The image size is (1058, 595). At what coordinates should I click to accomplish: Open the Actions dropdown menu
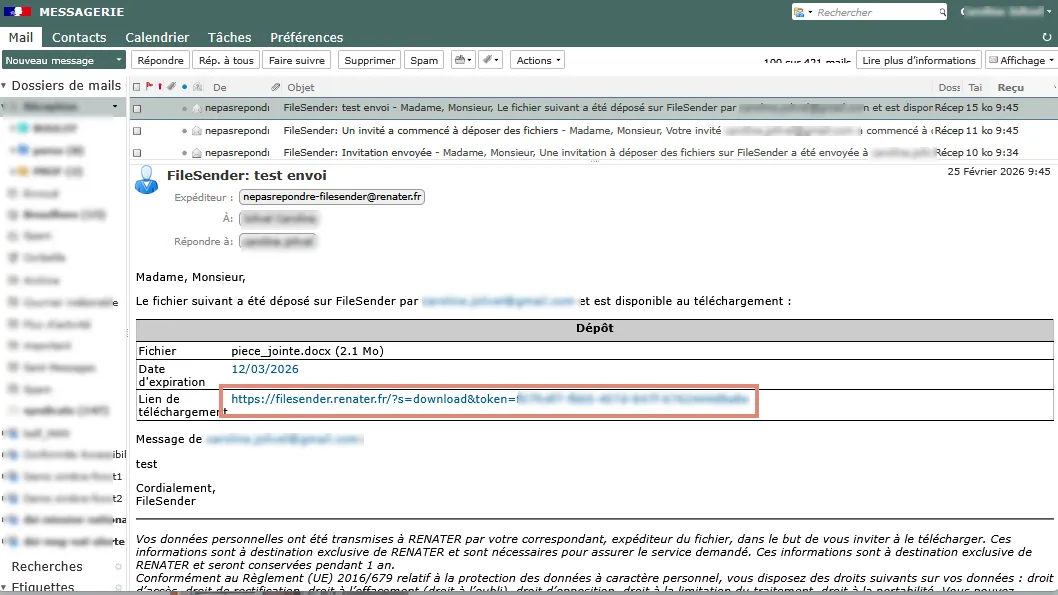[x=538, y=60]
